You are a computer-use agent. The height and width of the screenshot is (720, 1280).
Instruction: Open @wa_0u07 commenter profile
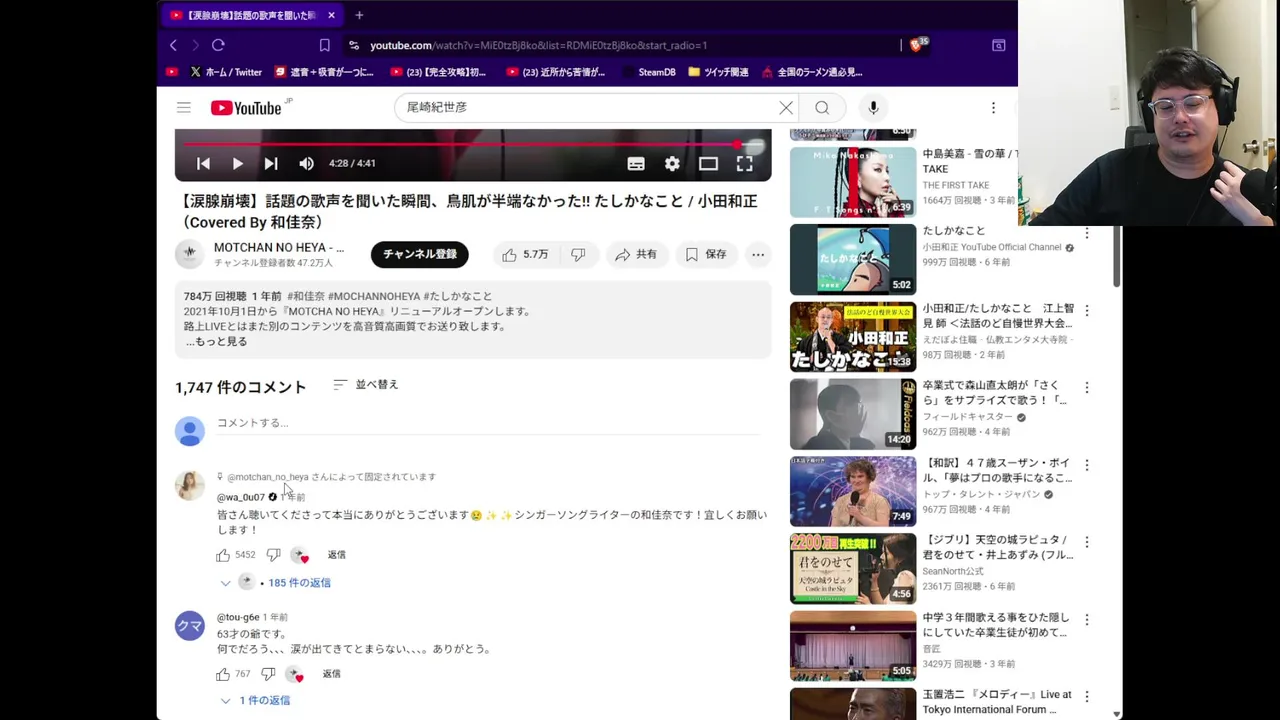click(x=241, y=497)
